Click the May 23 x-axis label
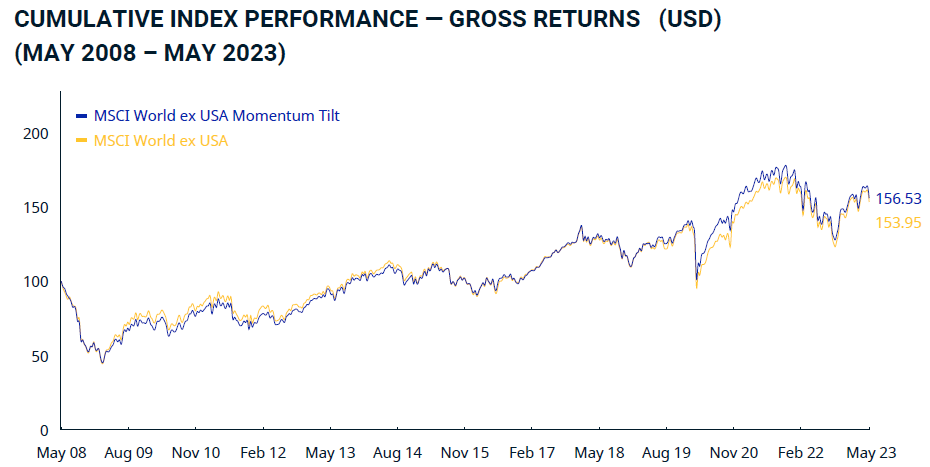Viewport: 930px width, 467px height. pyautogui.click(x=870, y=453)
